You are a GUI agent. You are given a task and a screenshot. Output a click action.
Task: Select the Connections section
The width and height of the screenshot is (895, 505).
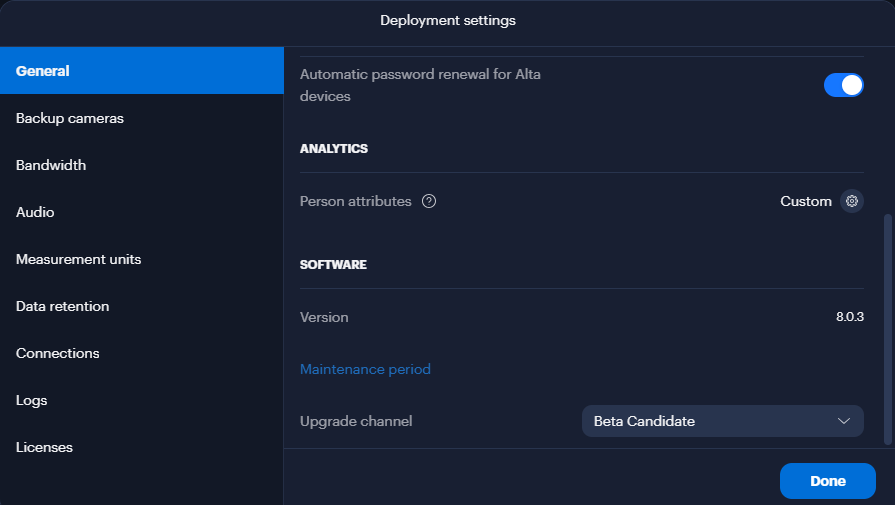[142, 353]
